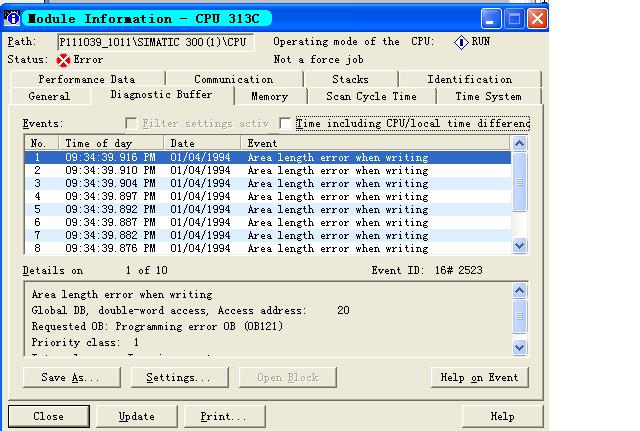Viewport: 640px width, 431px height.
Task: Select event row 4 at 09:34:39.897 PM
Action: point(268,197)
